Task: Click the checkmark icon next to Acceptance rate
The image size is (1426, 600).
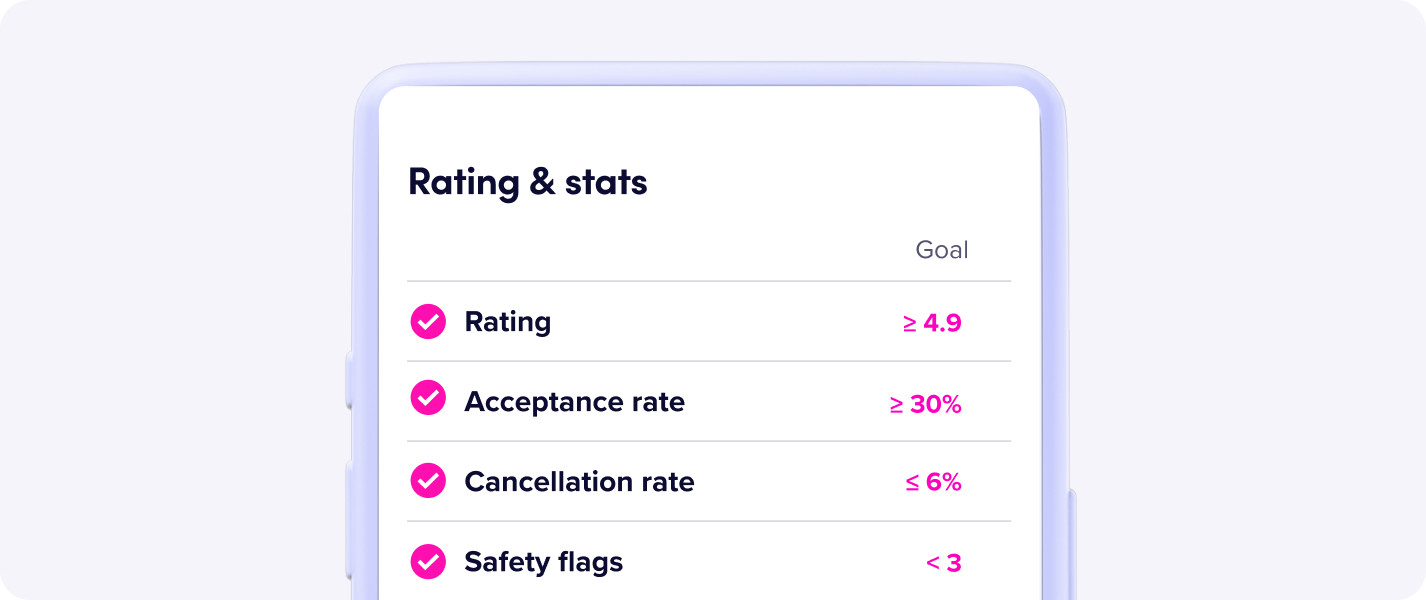Action: coord(428,399)
